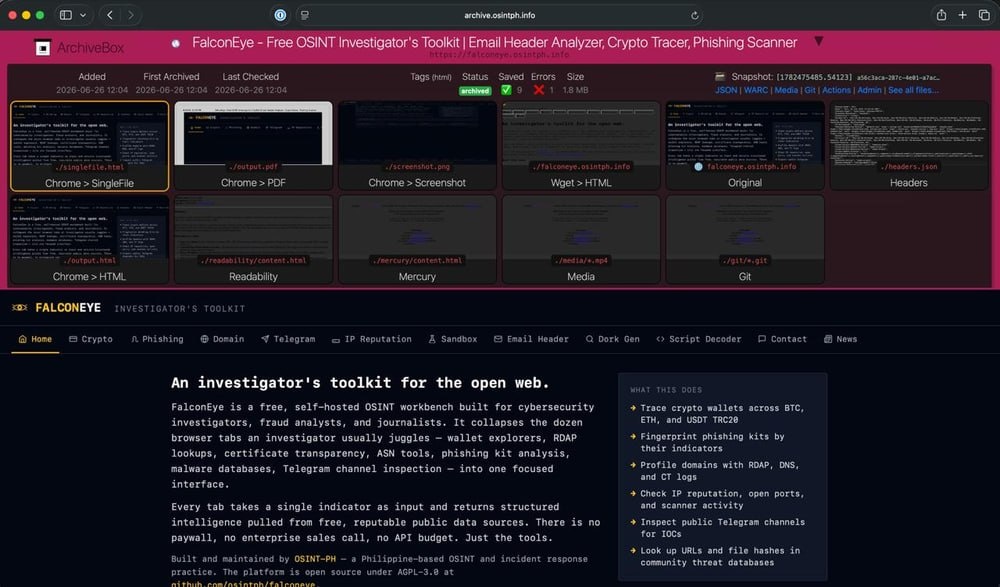Viewport: 1000px width, 587px height.
Task: Open See all files link
Action: [x=913, y=90]
